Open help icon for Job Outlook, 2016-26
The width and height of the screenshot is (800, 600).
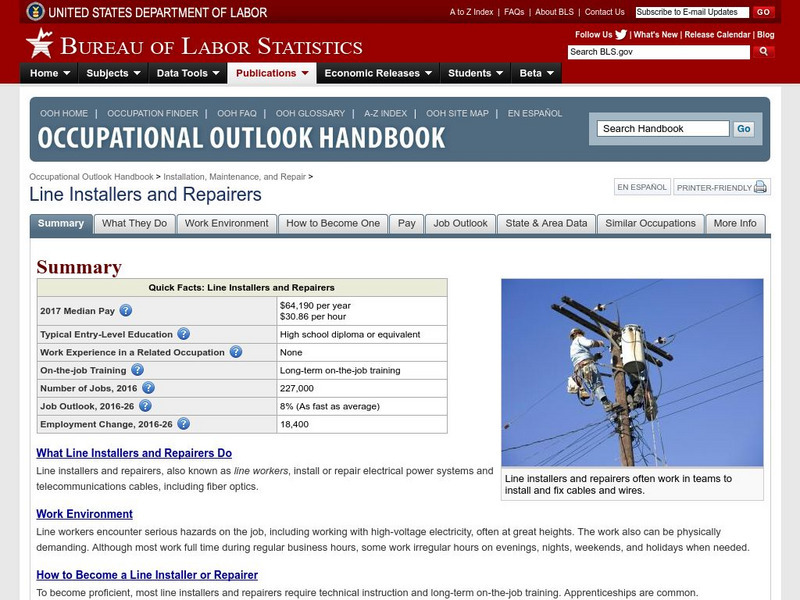click(145, 406)
